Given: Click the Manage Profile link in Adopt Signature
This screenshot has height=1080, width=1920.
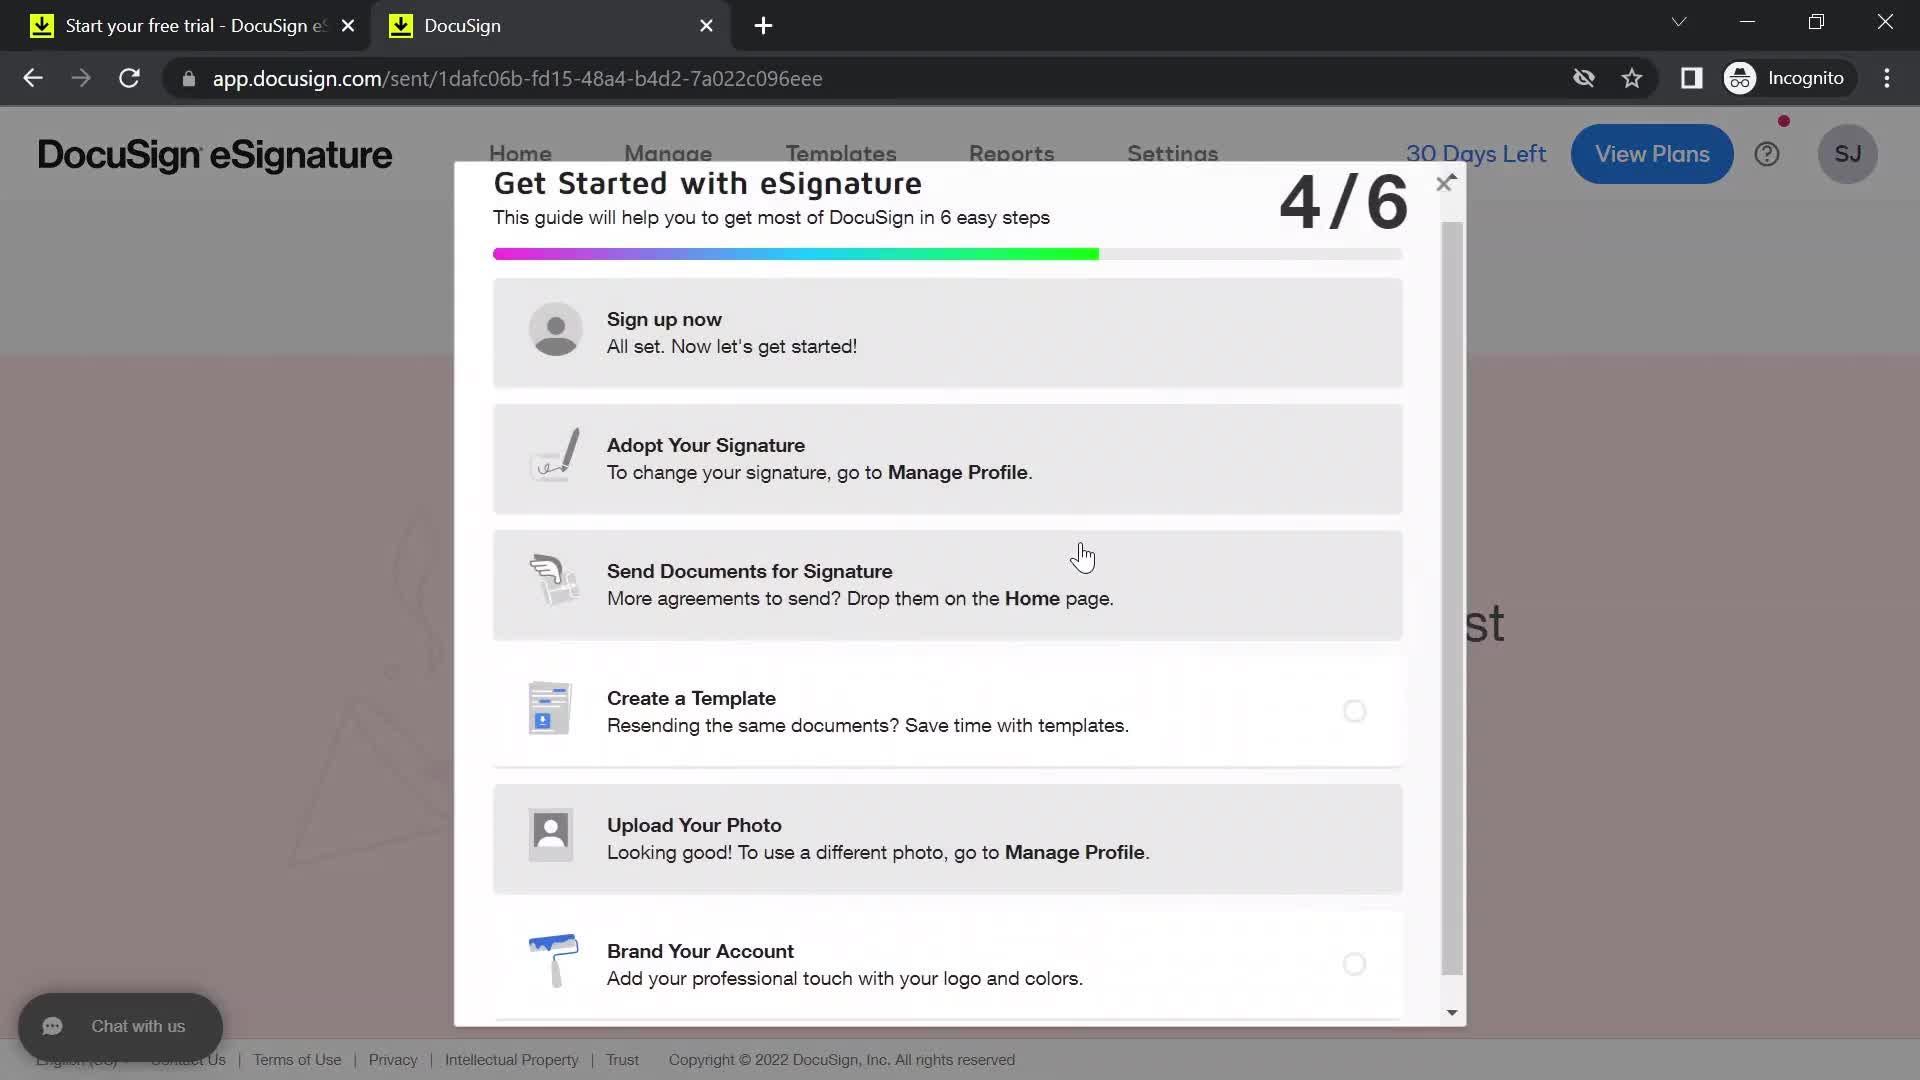Looking at the screenshot, I should (957, 472).
